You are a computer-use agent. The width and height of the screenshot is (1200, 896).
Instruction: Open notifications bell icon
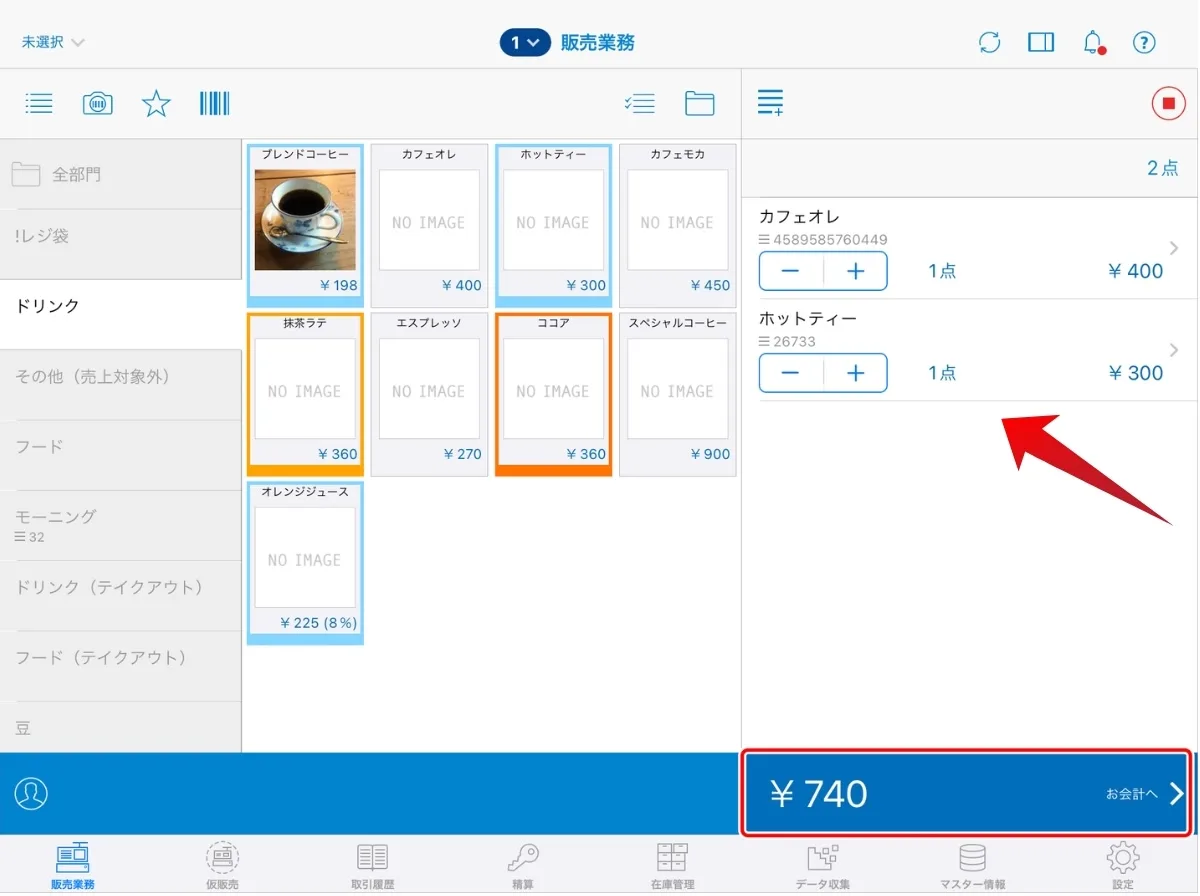[1093, 42]
